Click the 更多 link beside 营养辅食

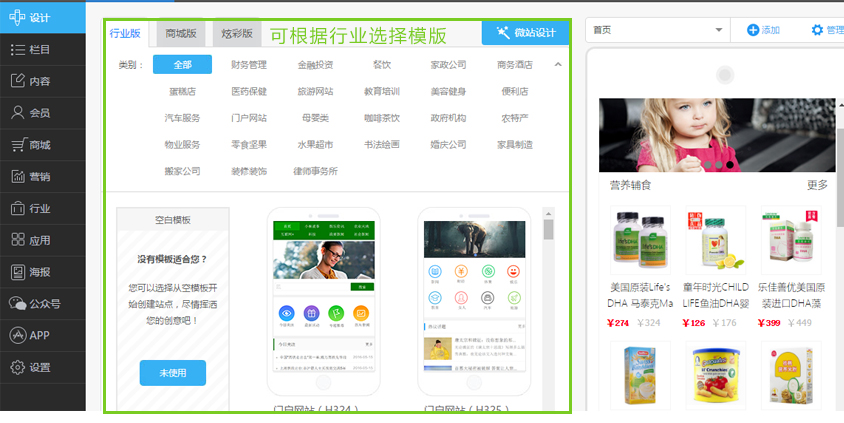pos(817,185)
